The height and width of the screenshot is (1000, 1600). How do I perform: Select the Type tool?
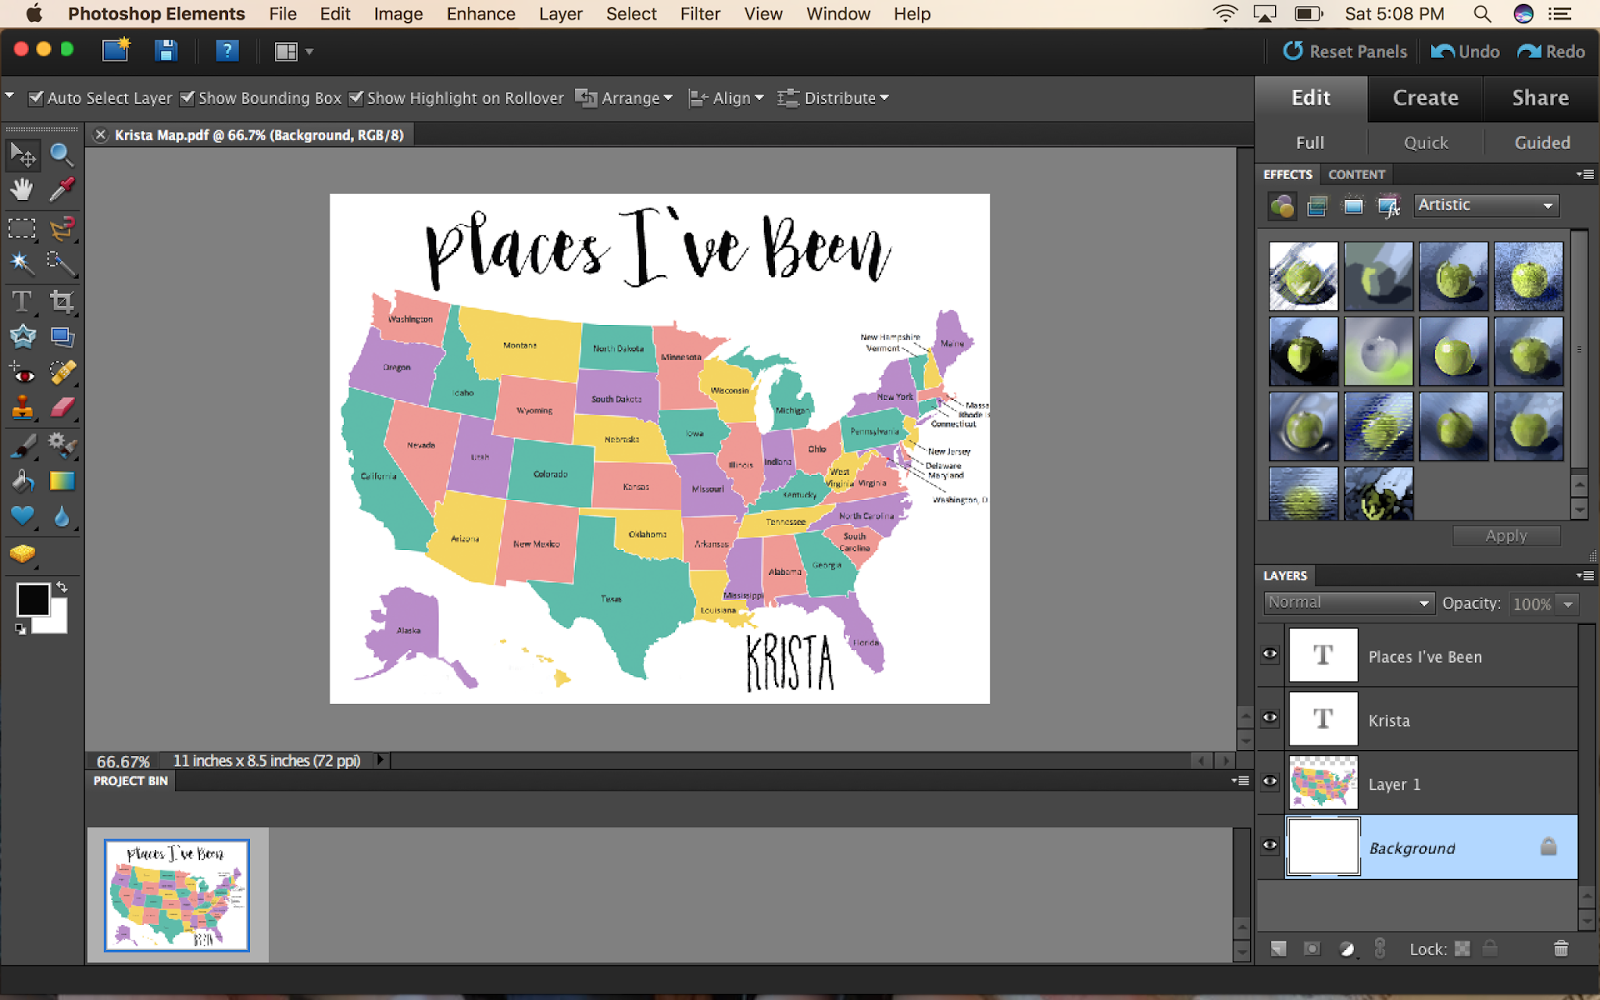pyautogui.click(x=22, y=300)
